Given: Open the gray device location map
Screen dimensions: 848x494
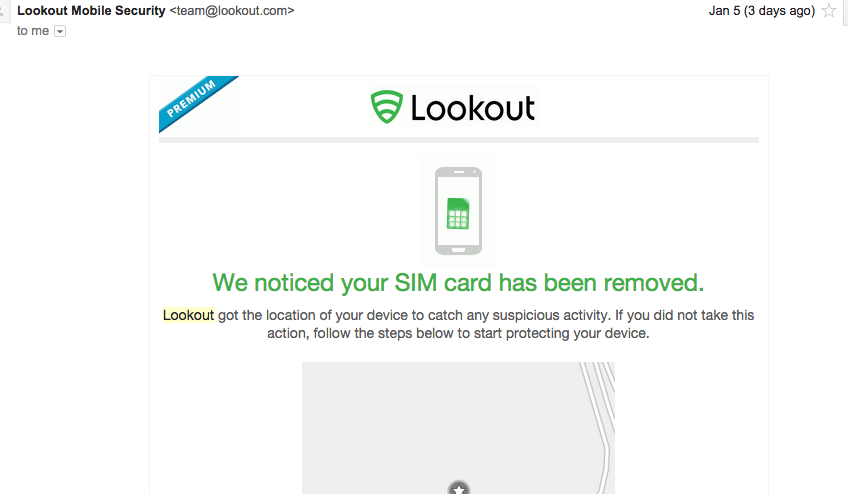Looking at the screenshot, I should click(x=458, y=428).
